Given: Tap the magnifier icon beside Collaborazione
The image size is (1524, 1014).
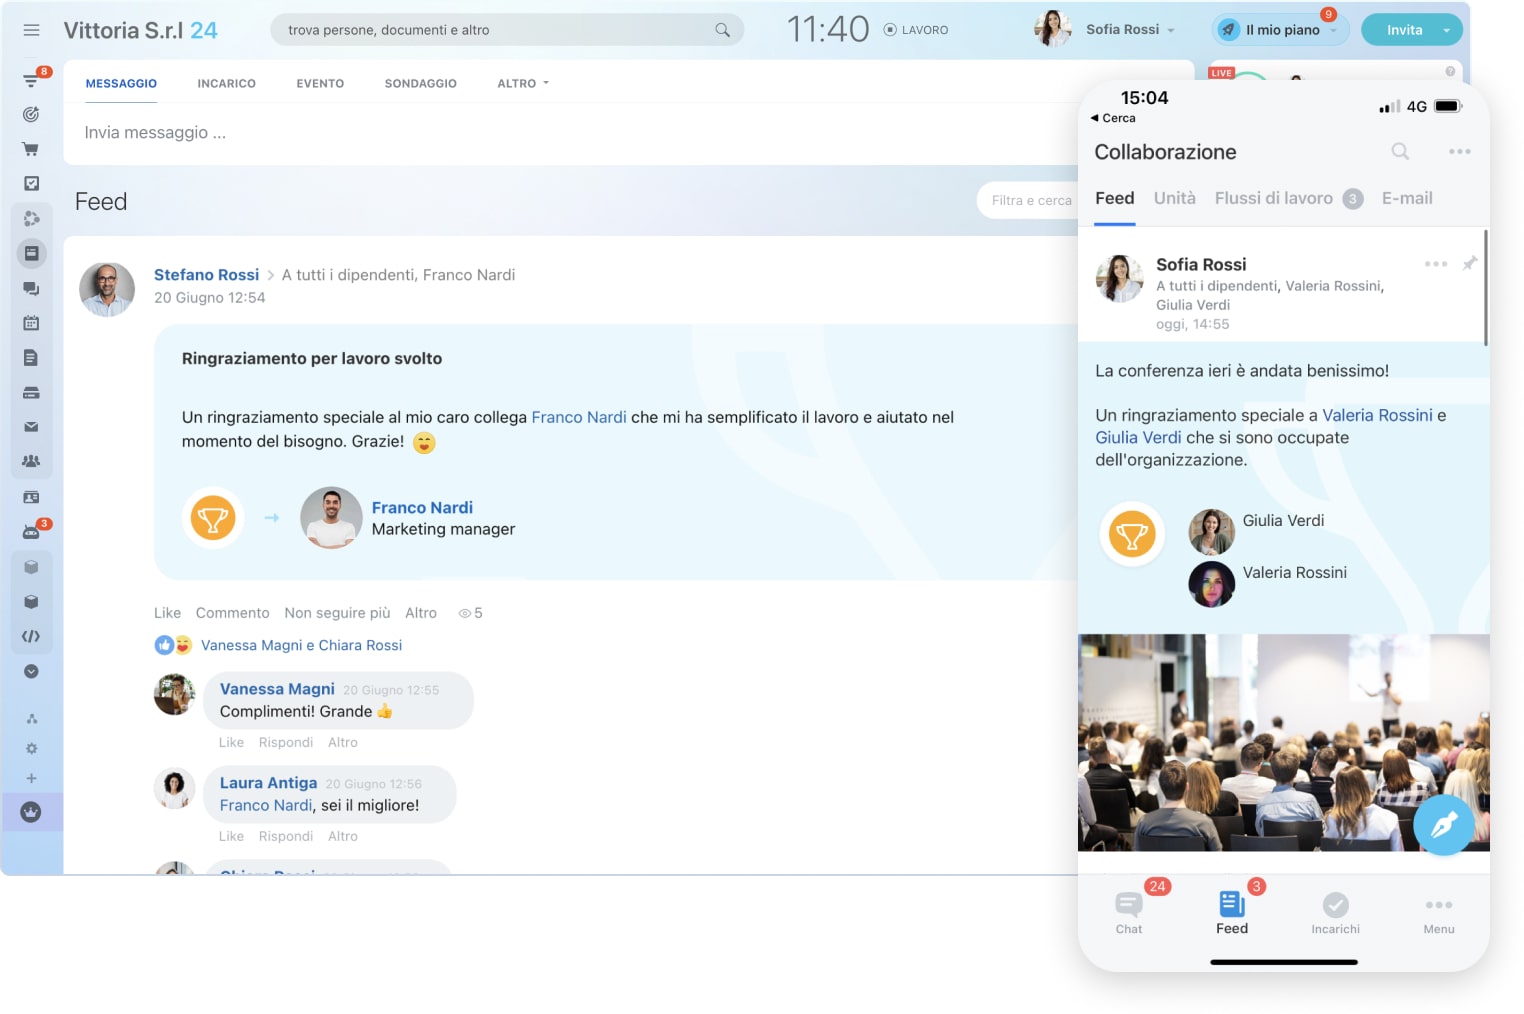Looking at the screenshot, I should click(x=1400, y=152).
